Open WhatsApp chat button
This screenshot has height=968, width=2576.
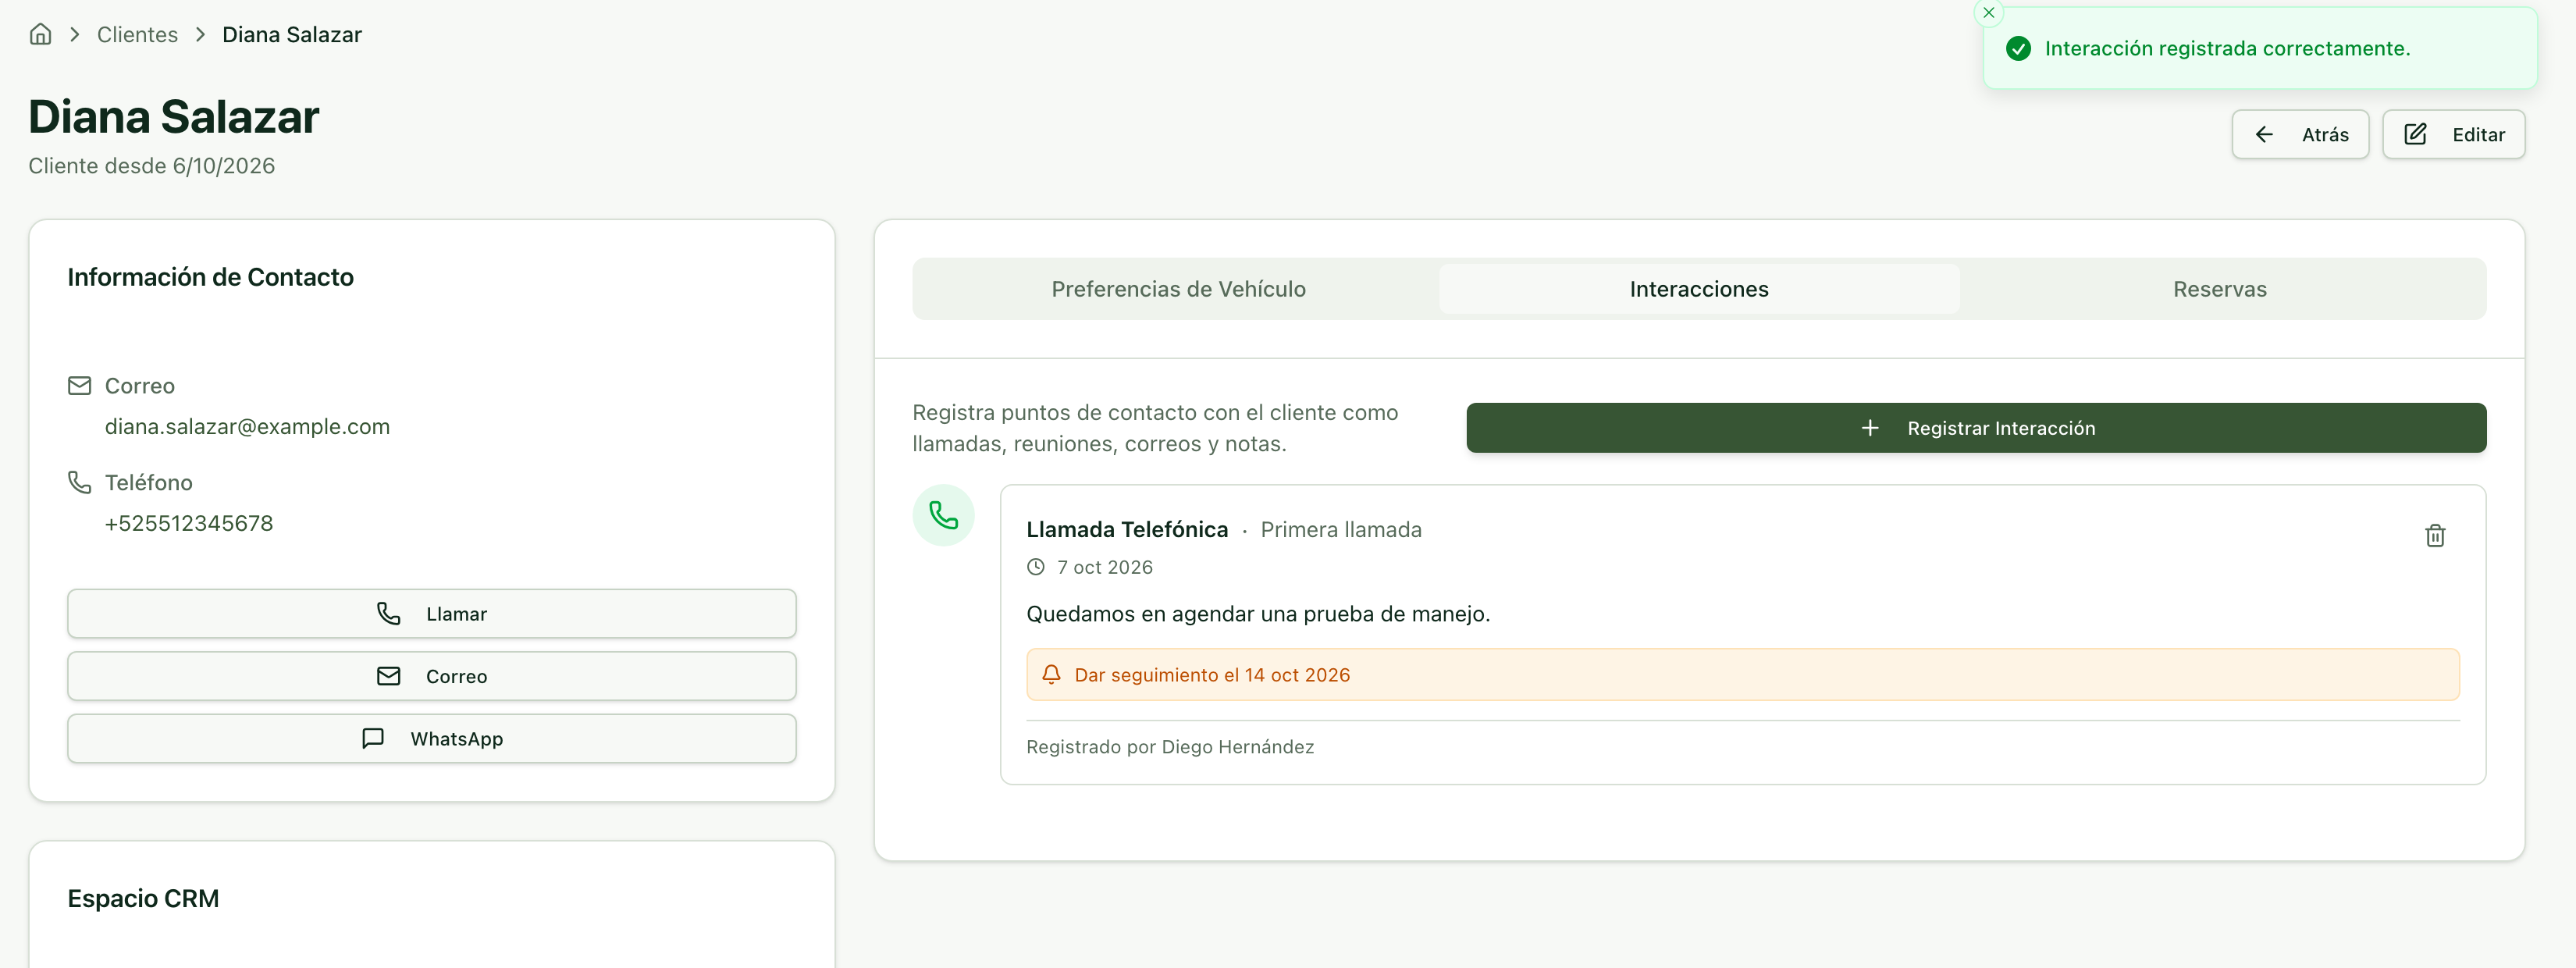432,739
